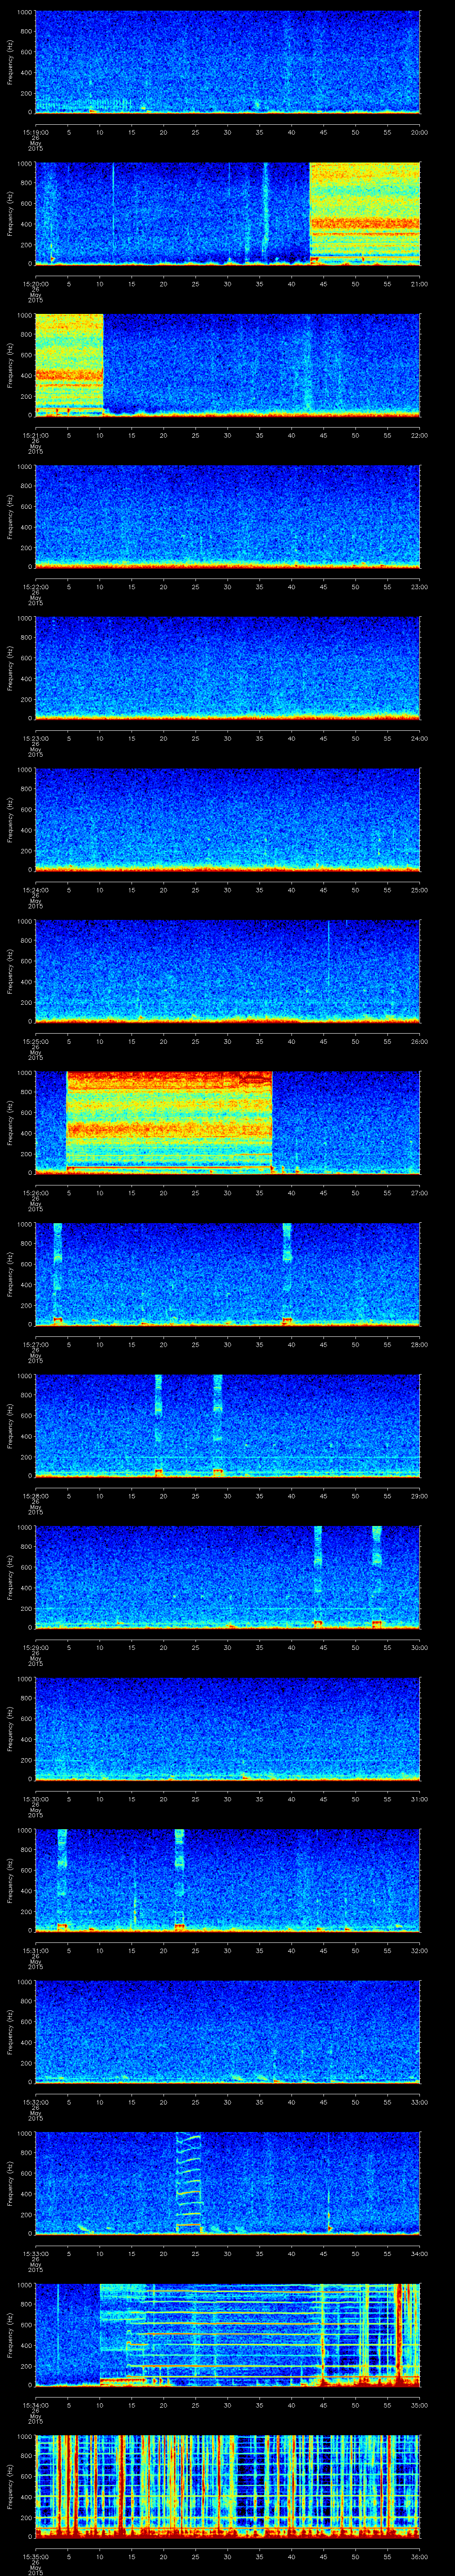Click the 15:22:00 start time label
This screenshot has width=455, height=2576.
(35, 587)
